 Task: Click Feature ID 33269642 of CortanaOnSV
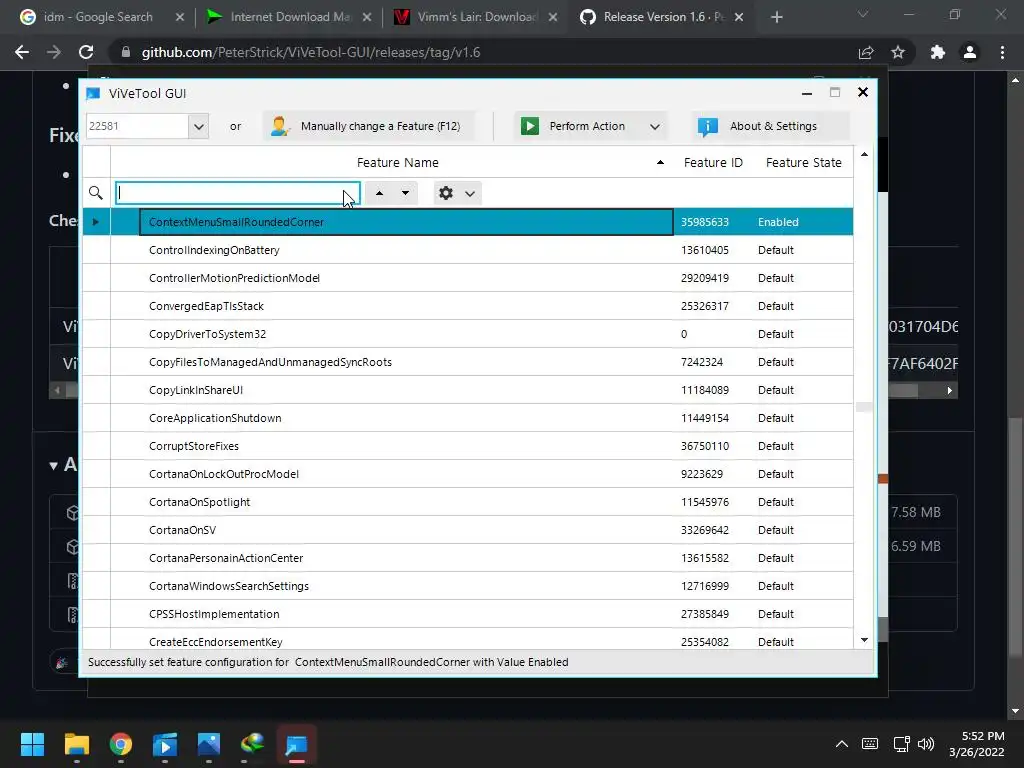click(x=705, y=530)
